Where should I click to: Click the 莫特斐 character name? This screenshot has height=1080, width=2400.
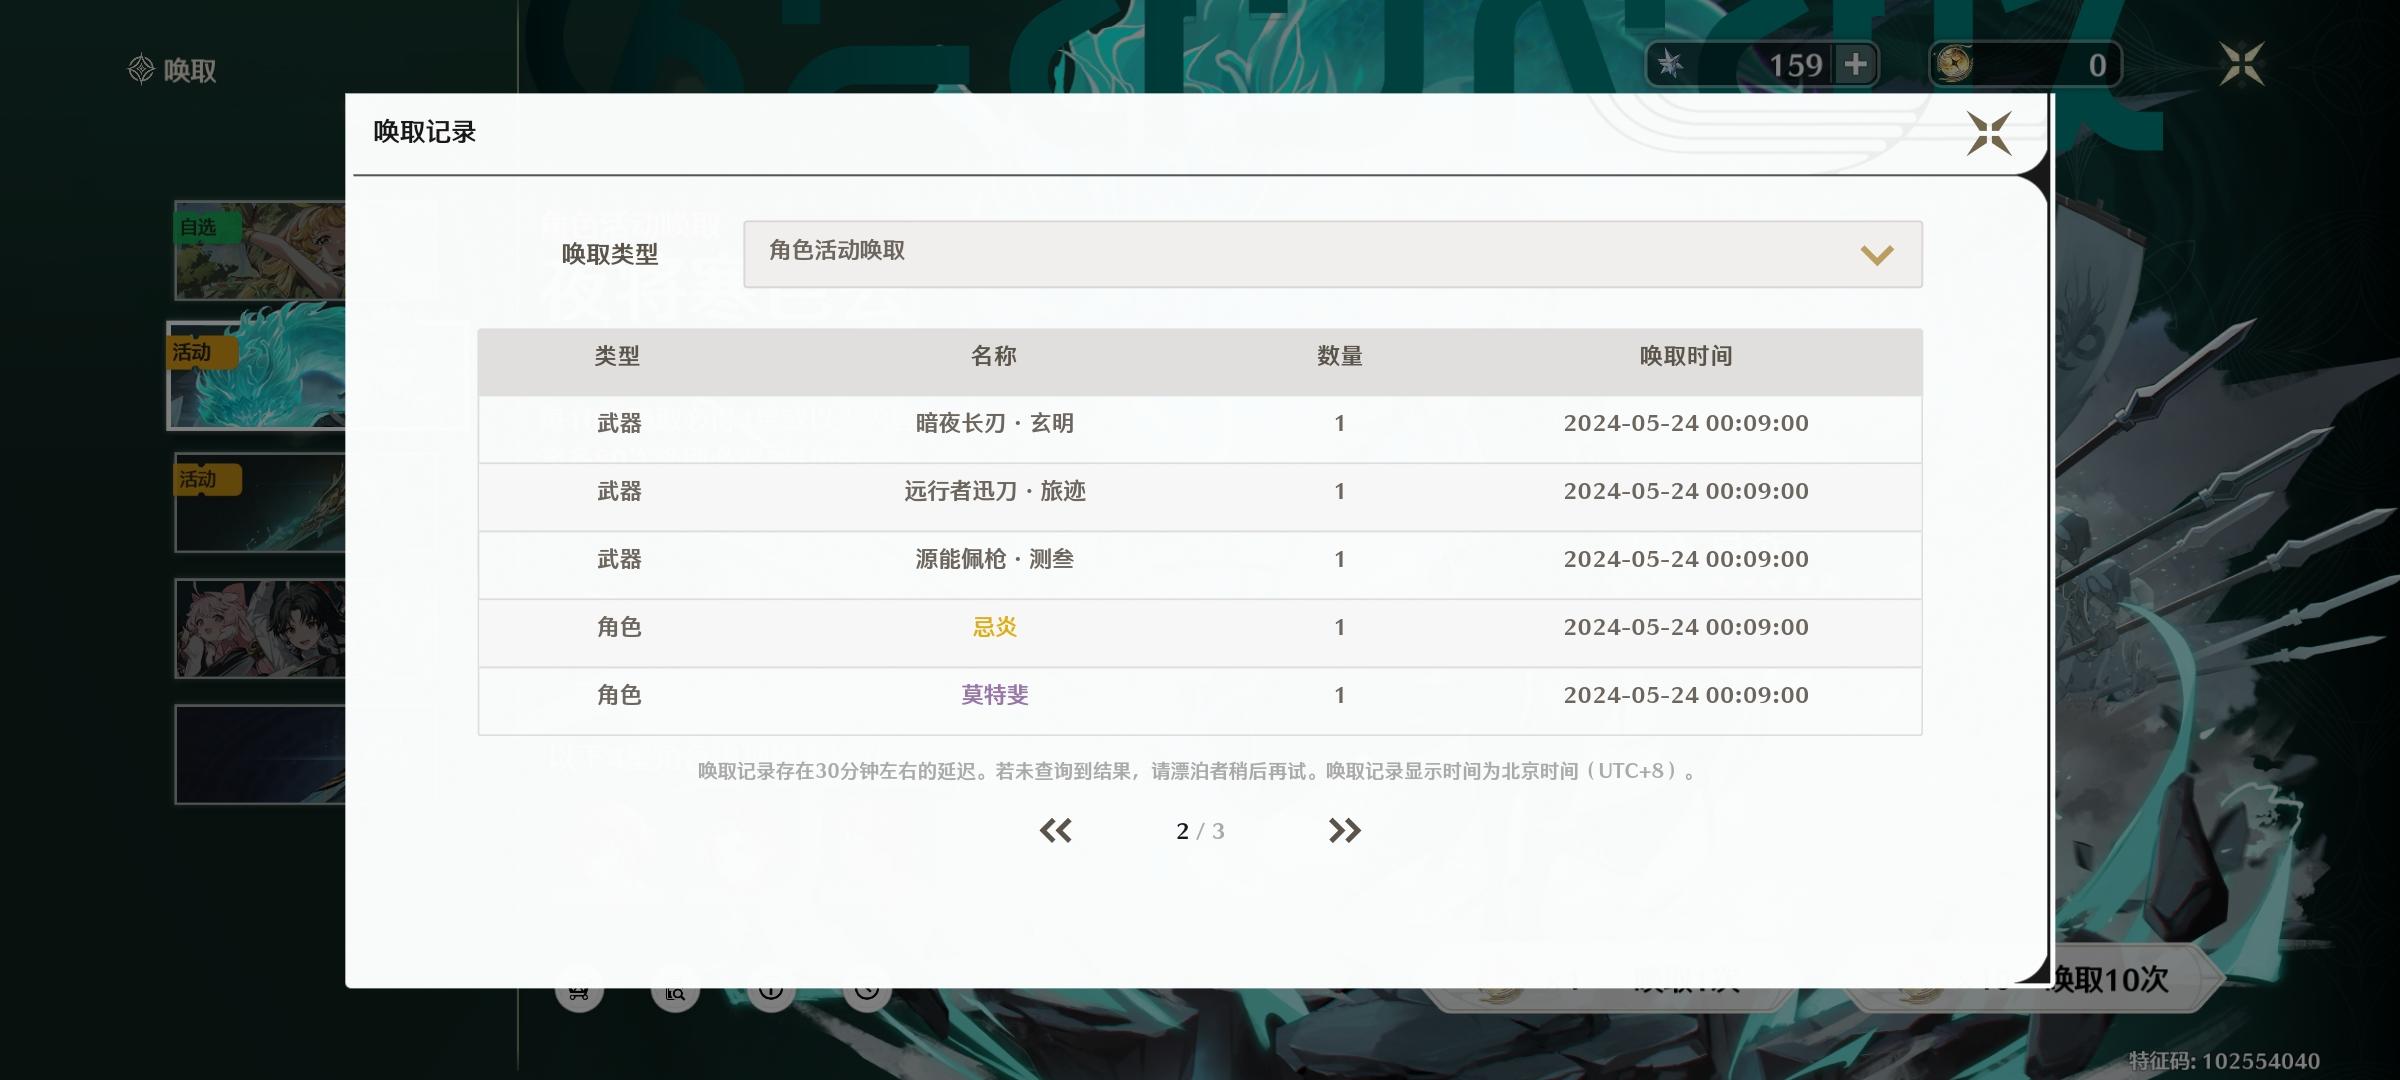[x=994, y=695]
